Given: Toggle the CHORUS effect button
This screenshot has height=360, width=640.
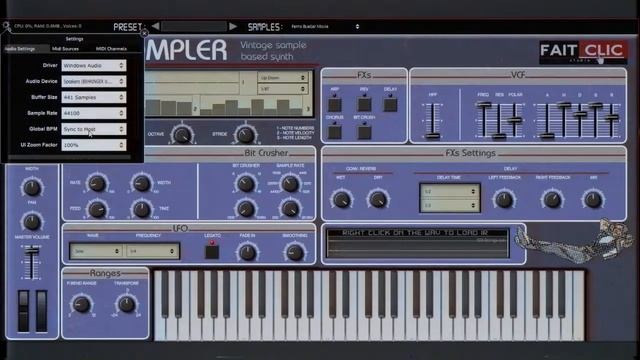Looking at the screenshot, I should (x=335, y=132).
